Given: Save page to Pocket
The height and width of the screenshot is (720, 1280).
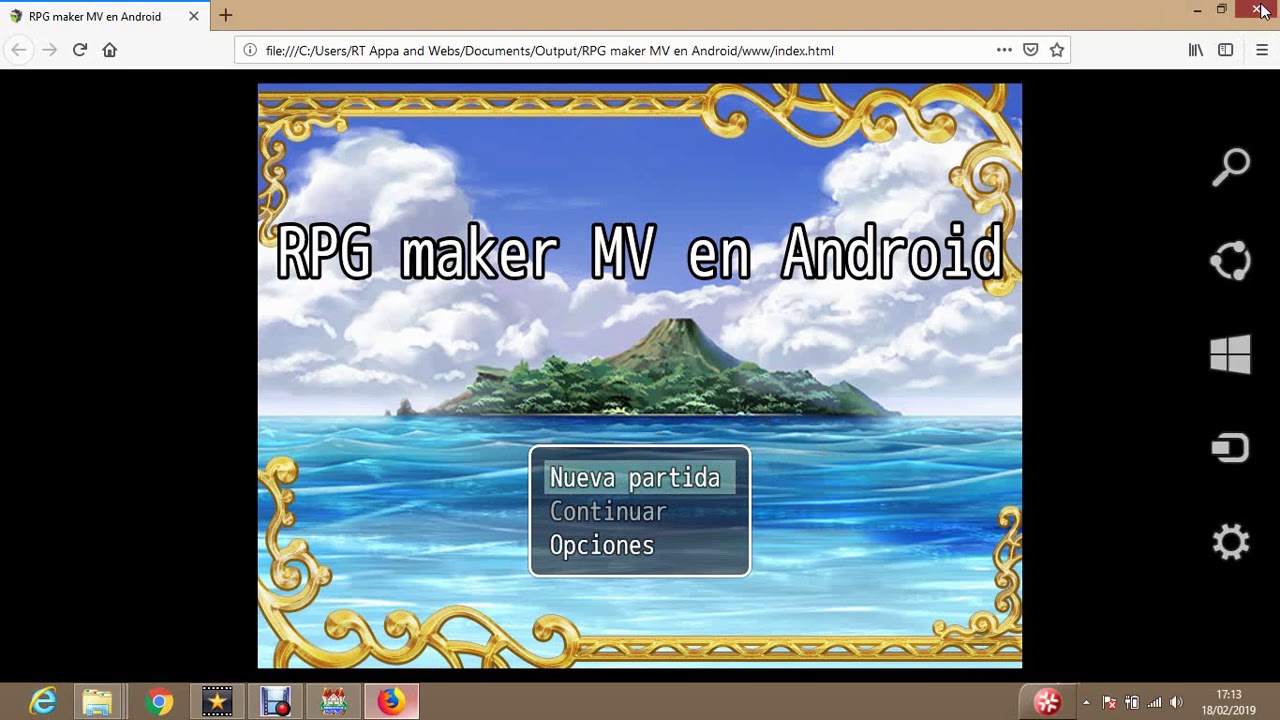Looking at the screenshot, I should 1030,50.
